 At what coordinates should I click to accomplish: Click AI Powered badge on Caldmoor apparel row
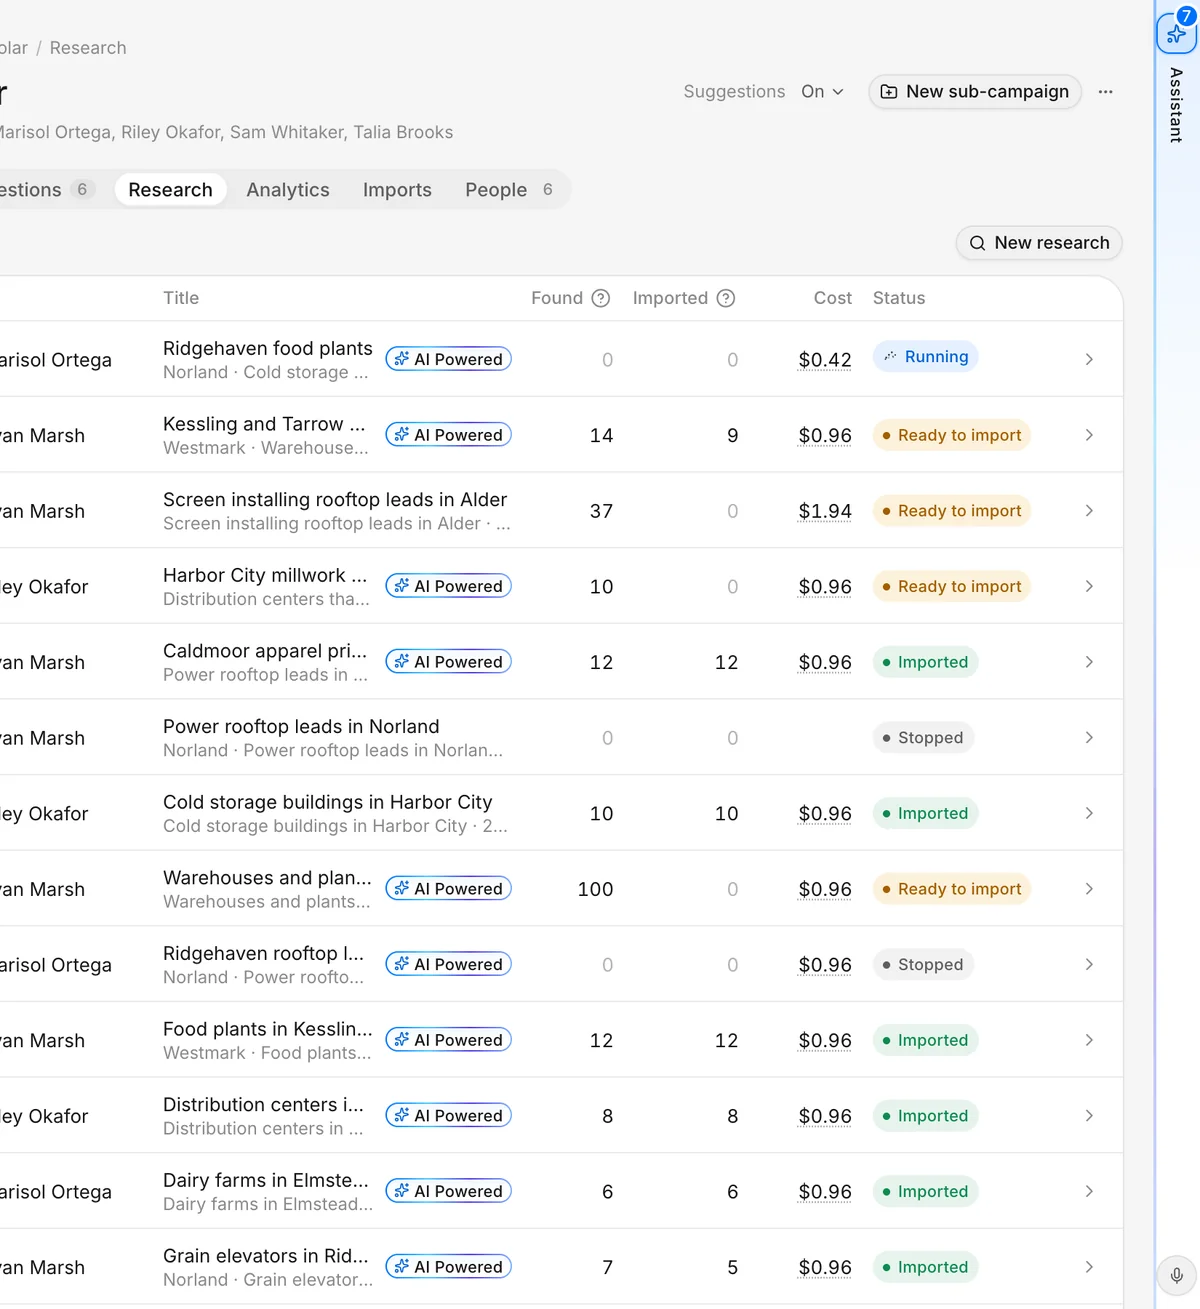click(448, 662)
